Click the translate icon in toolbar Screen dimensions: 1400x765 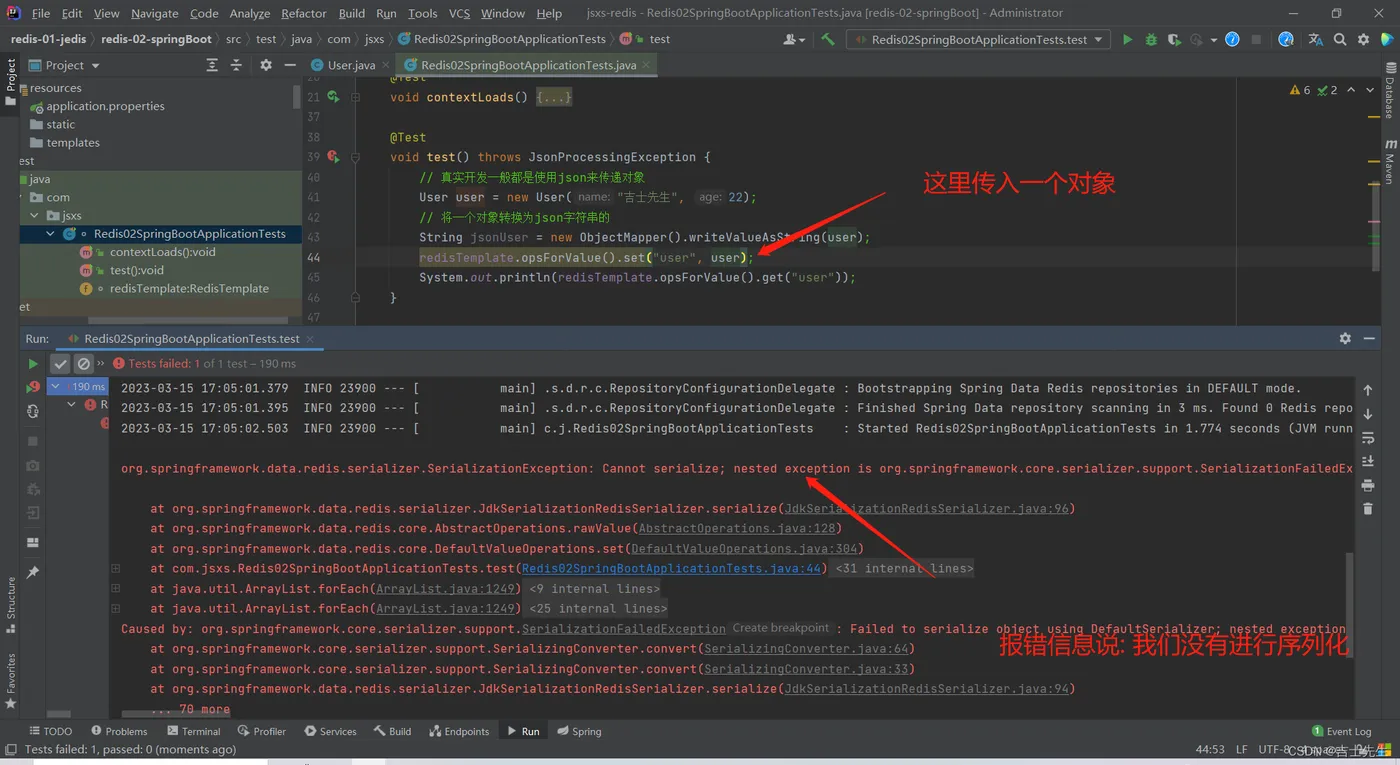click(1315, 39)
